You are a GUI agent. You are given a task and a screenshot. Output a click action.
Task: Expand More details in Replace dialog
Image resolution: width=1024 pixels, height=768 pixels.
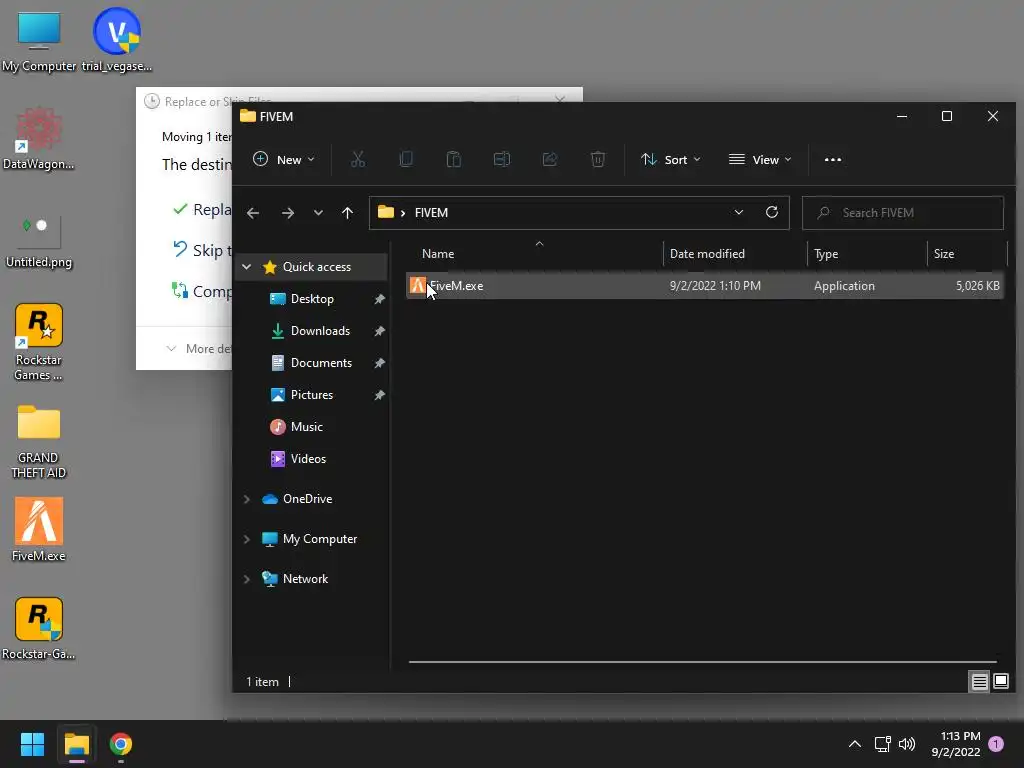[199, 349]
